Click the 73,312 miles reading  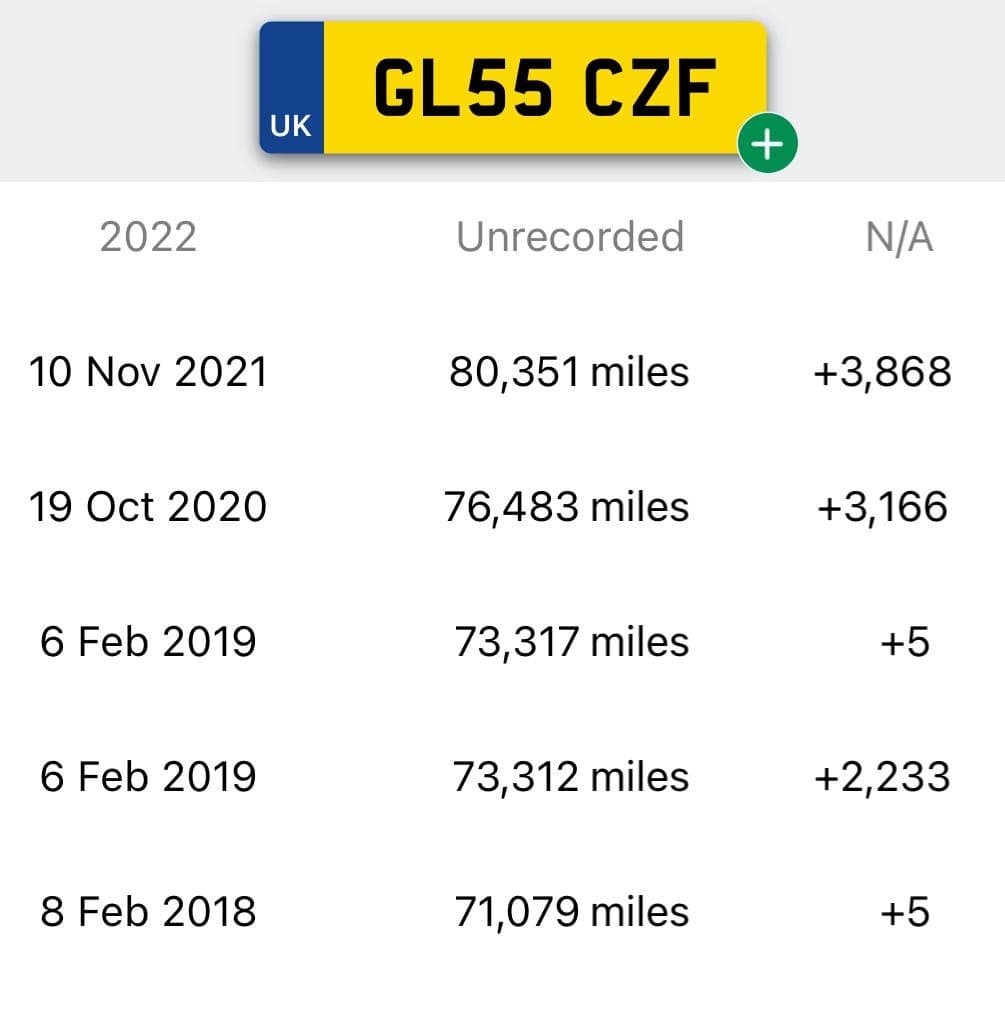click(x=570, y=777)
